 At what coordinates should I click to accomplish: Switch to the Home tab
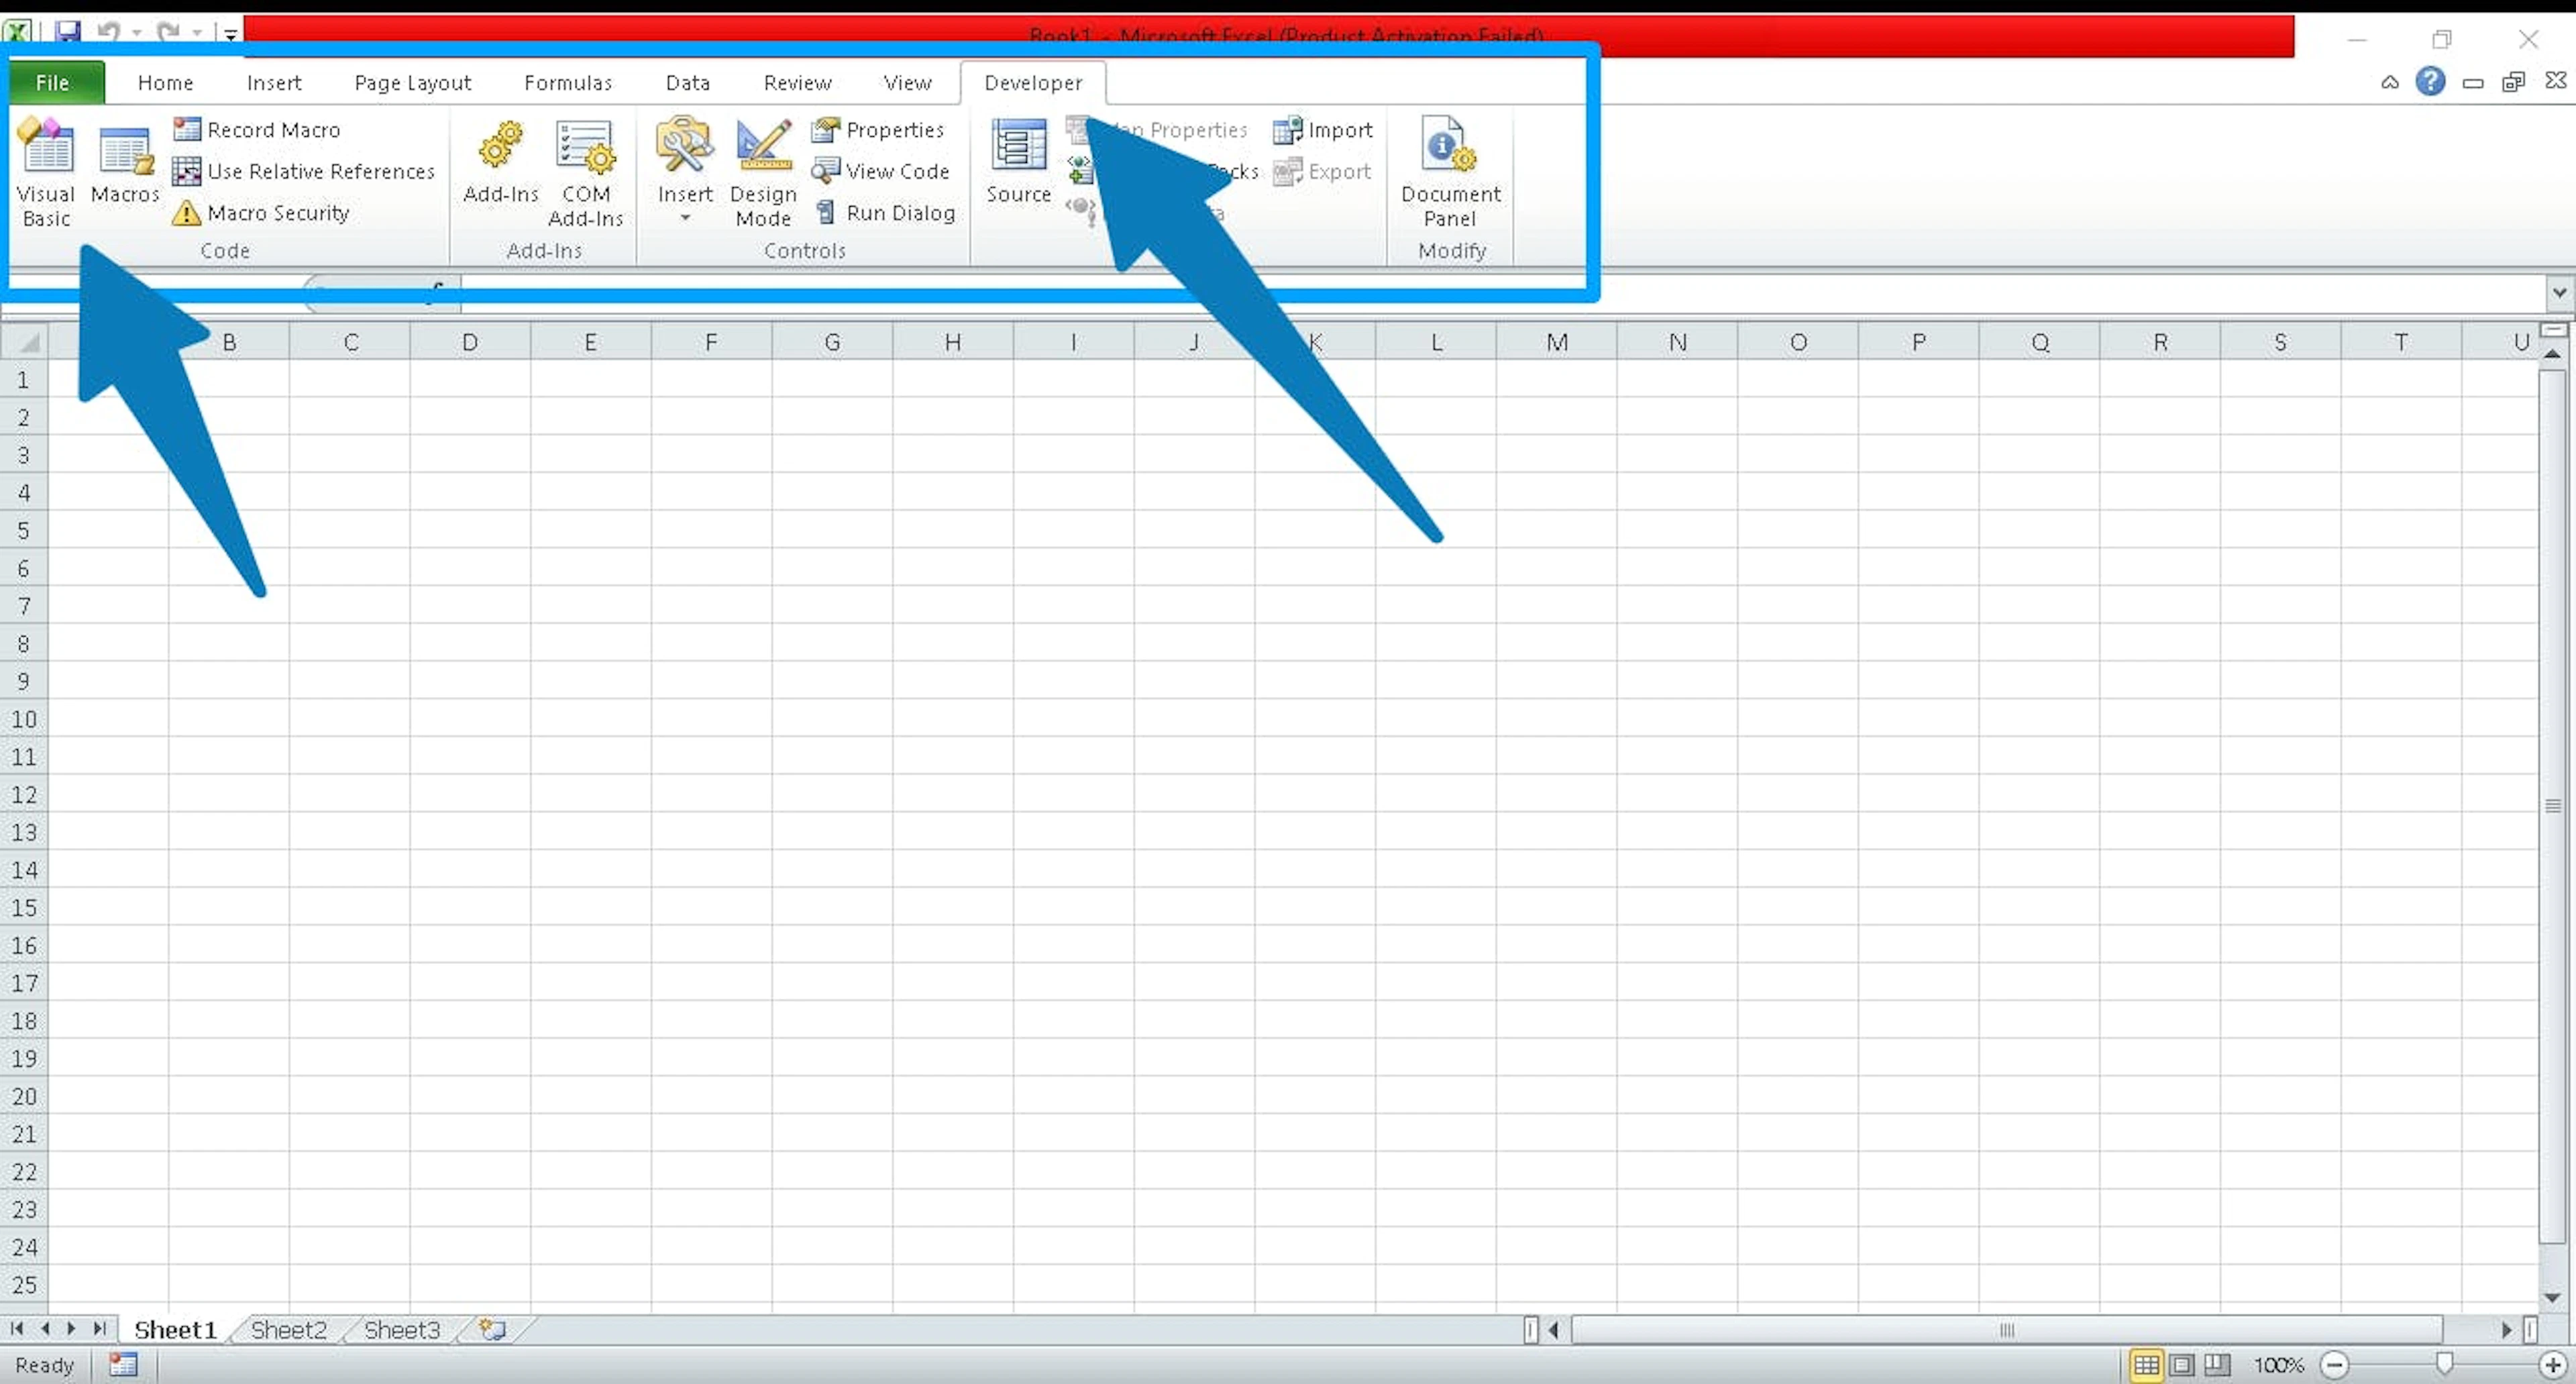(x=166, y=83)
